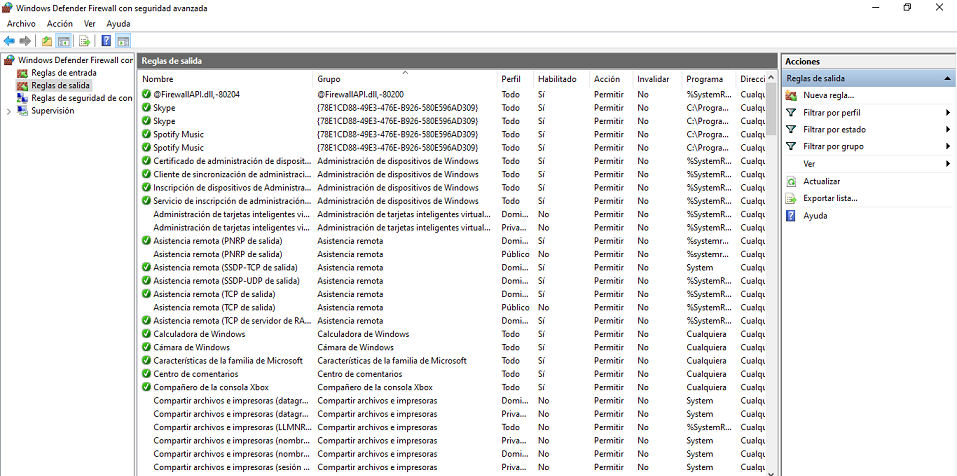Click the funnel icon beside Filtrar por perfil
Screen dimensions: 957x476
791,113
